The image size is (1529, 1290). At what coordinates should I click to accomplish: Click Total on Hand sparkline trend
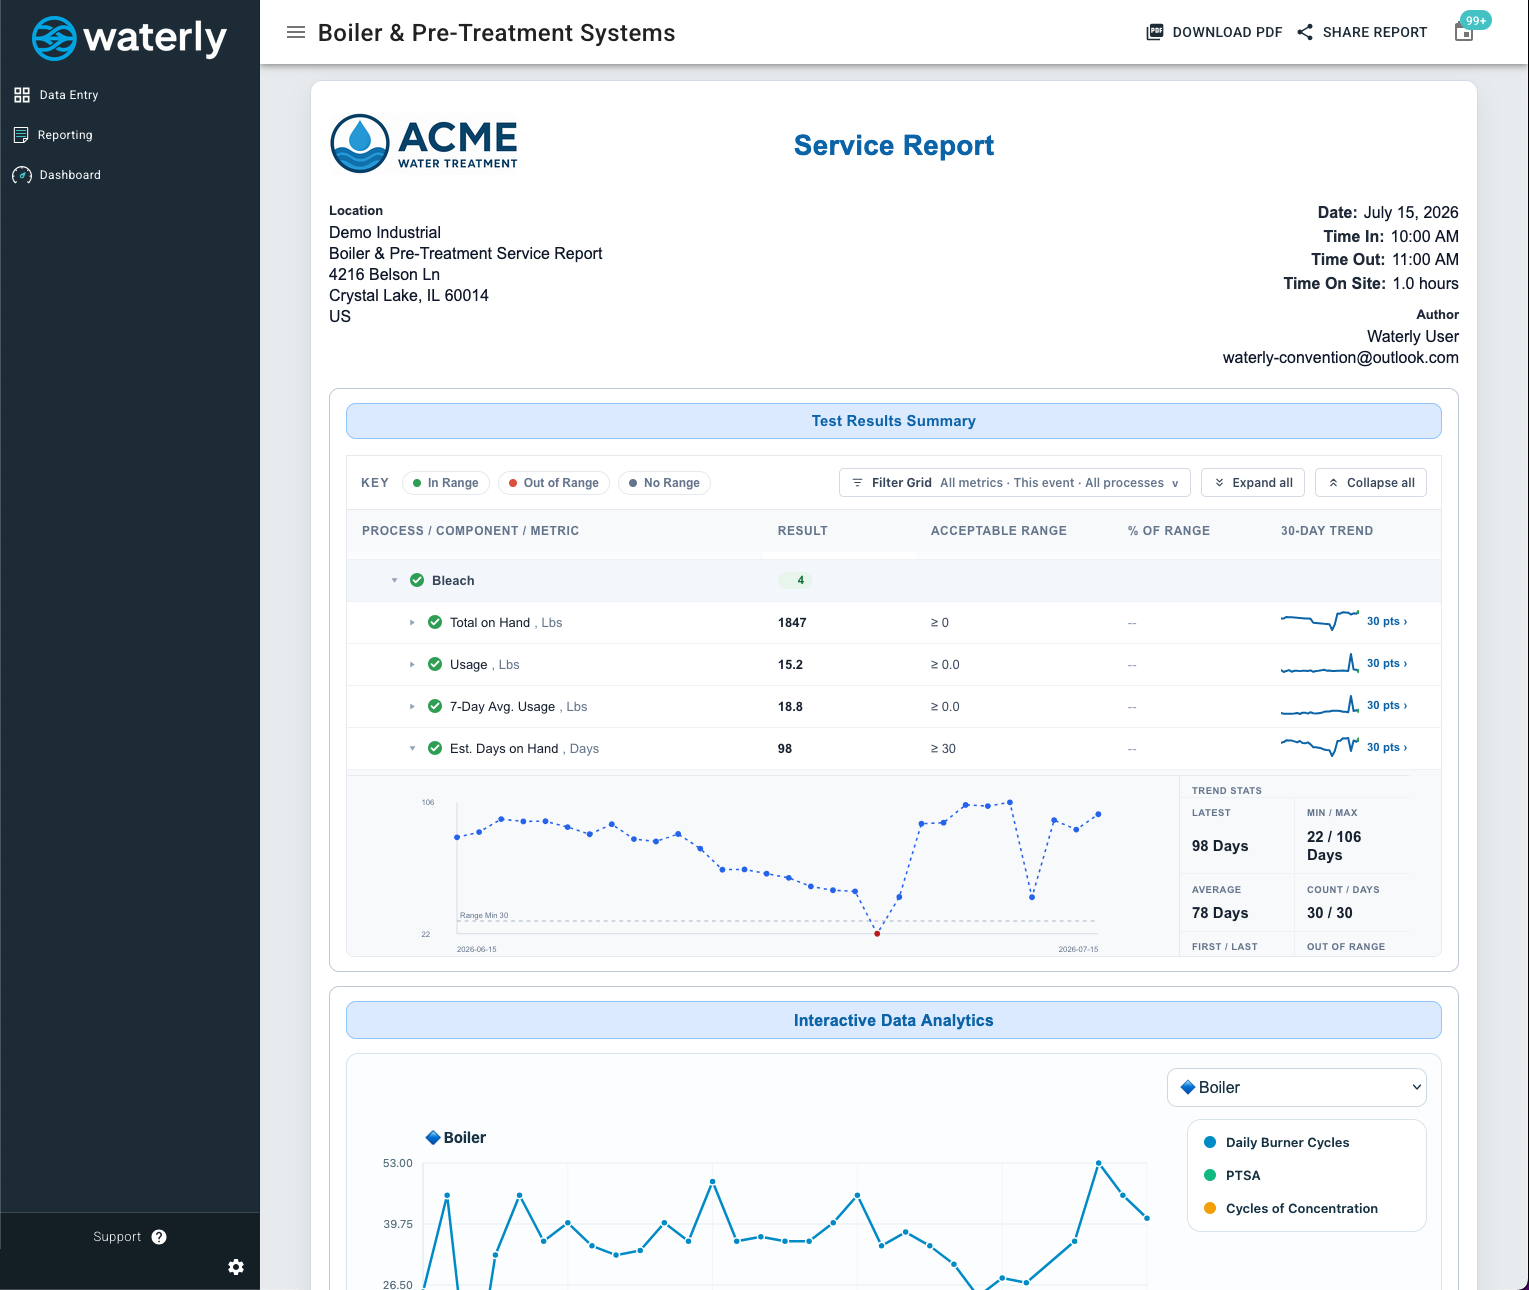pyautogui.click(x=1320, y=621)
